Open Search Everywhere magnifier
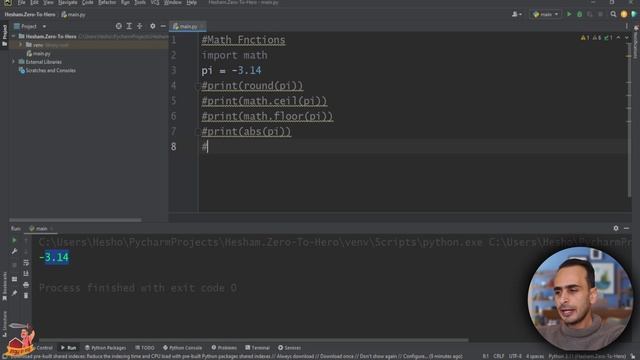This screenshot has width=640, height=360. coord(613,14)
